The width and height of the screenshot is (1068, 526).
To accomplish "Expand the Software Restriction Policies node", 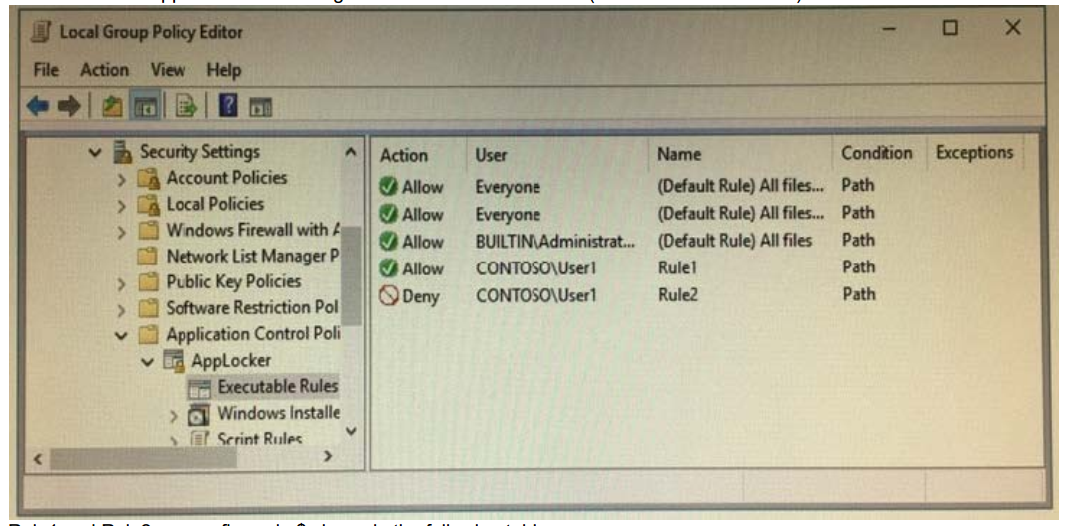I will 121,310.
